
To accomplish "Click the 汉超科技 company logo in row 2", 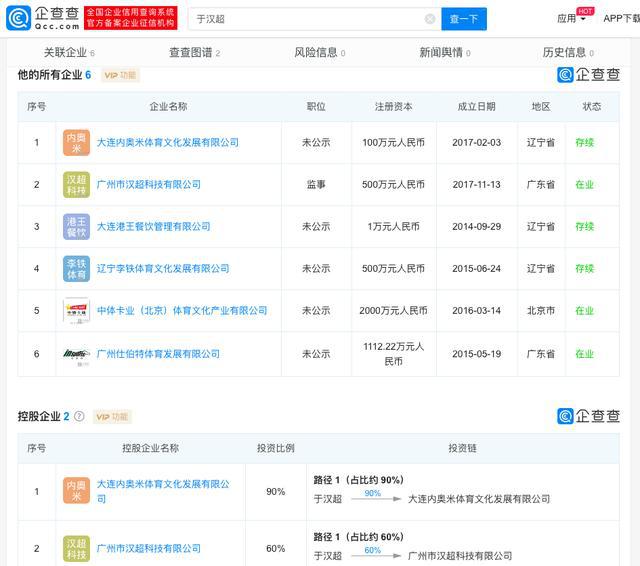I will (77, 185).
